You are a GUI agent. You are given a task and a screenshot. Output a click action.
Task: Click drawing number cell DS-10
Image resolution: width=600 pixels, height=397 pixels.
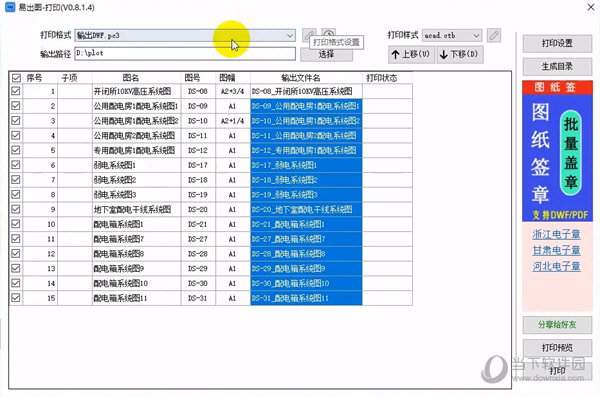coord(198,121)
